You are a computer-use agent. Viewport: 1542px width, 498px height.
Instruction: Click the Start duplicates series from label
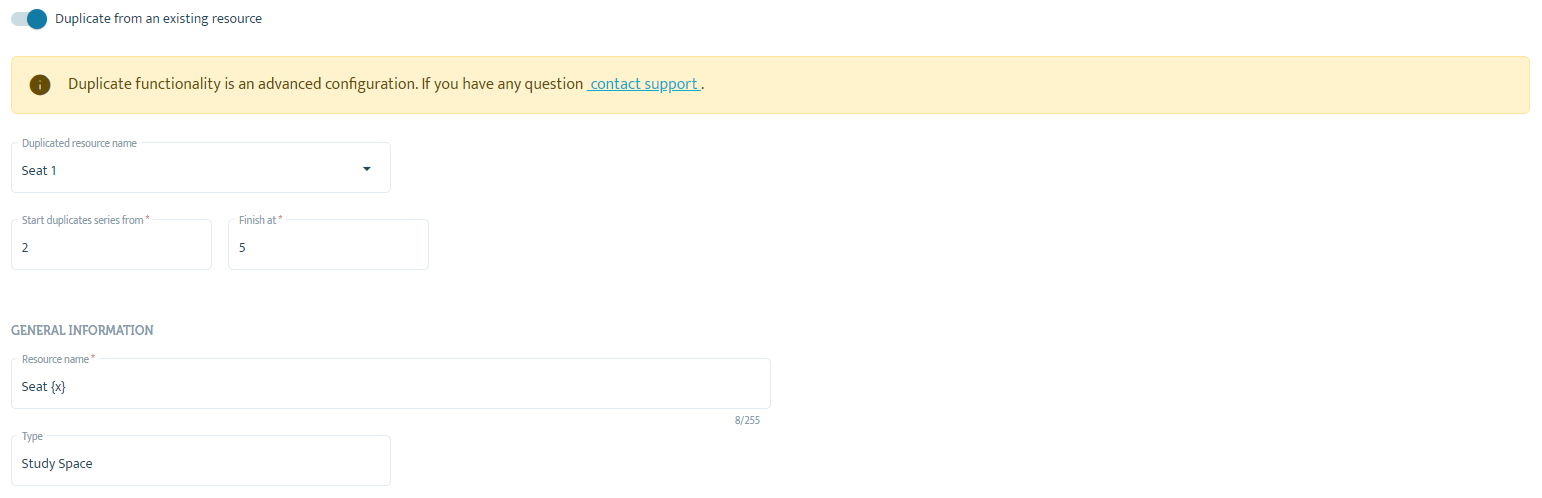tap(86, 220)
